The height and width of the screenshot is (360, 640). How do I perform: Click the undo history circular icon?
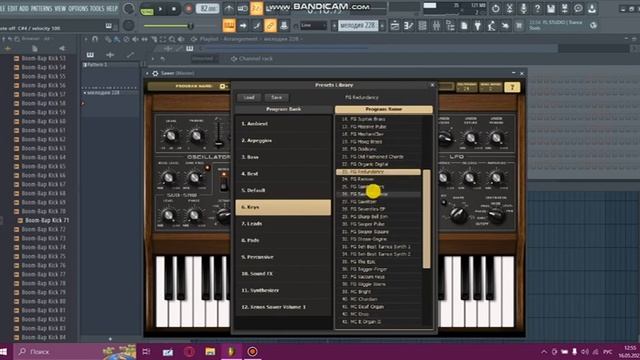click(x=496, y=8)
